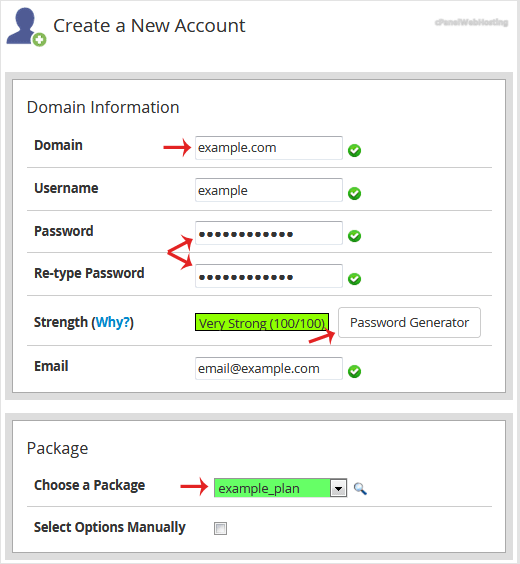This screenshot has height=564, width=520.
Task: Open the Password Generator
Action: coord(409,323)
